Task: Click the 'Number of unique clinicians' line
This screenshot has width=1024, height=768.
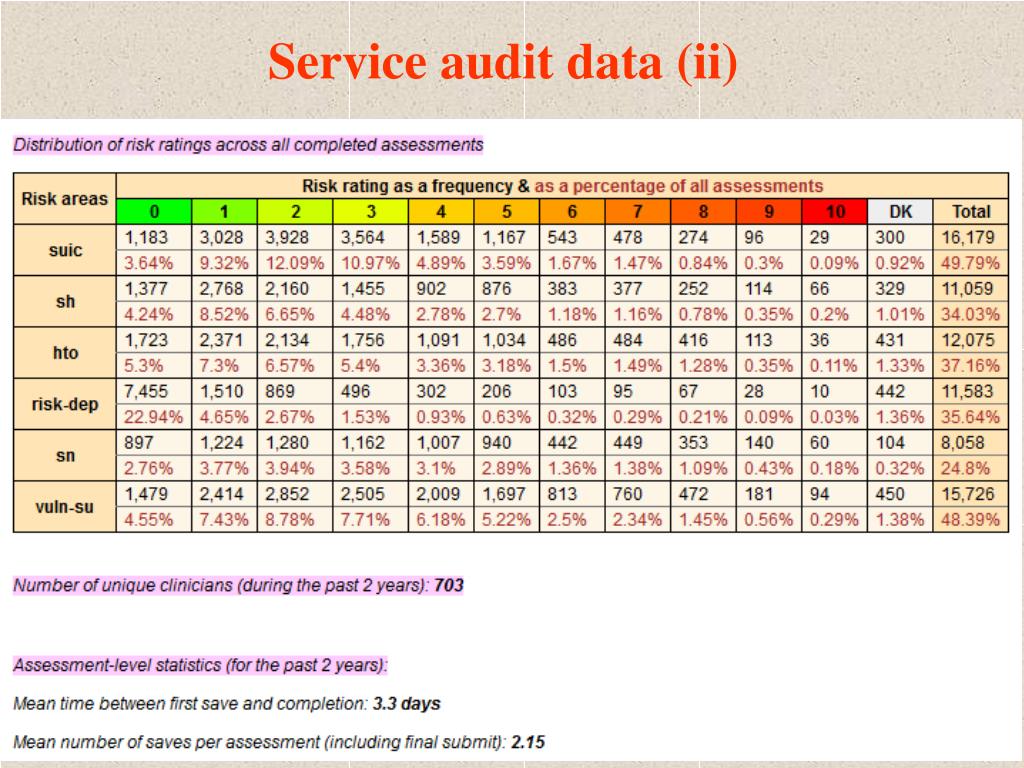Action: pos(238,585)
